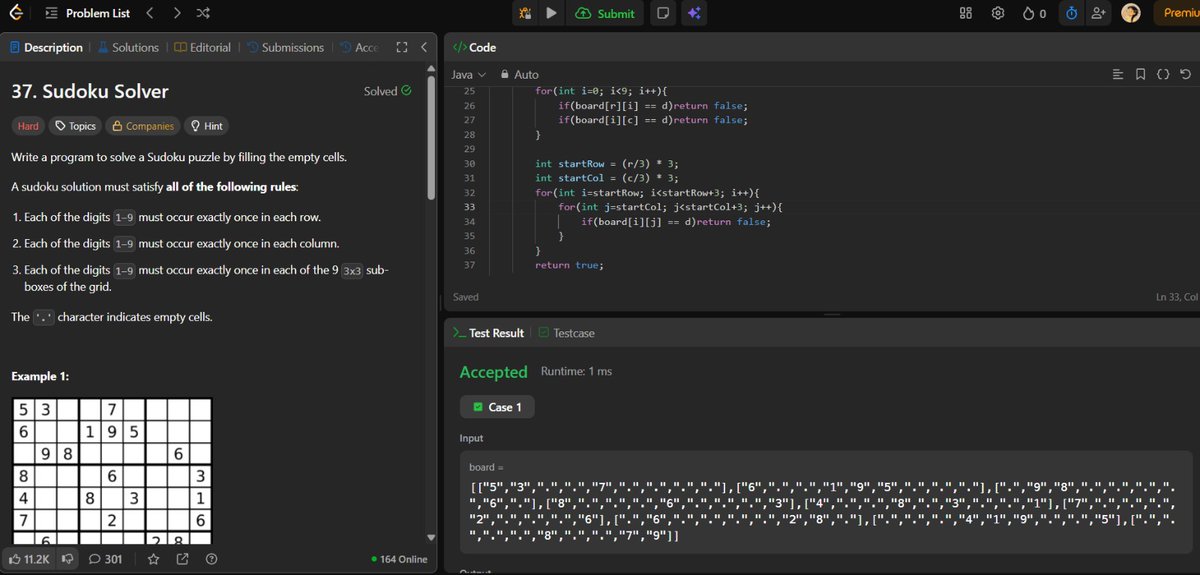Toggle the stopwatch timer icon
Viewport: 1200px width, 575px height.
(1071, 13)
